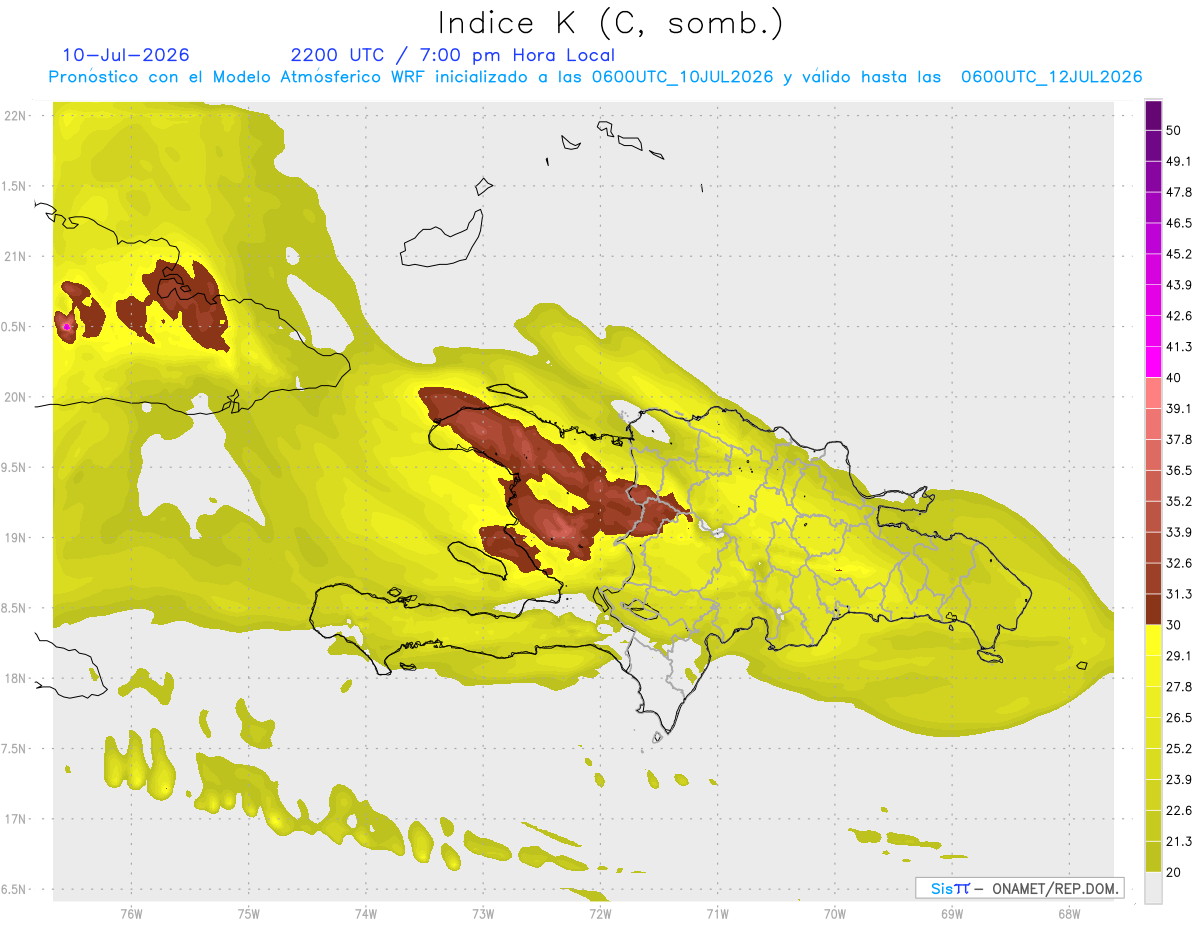Click the "29.1" colorbar label

click(x=1179, y=655)
